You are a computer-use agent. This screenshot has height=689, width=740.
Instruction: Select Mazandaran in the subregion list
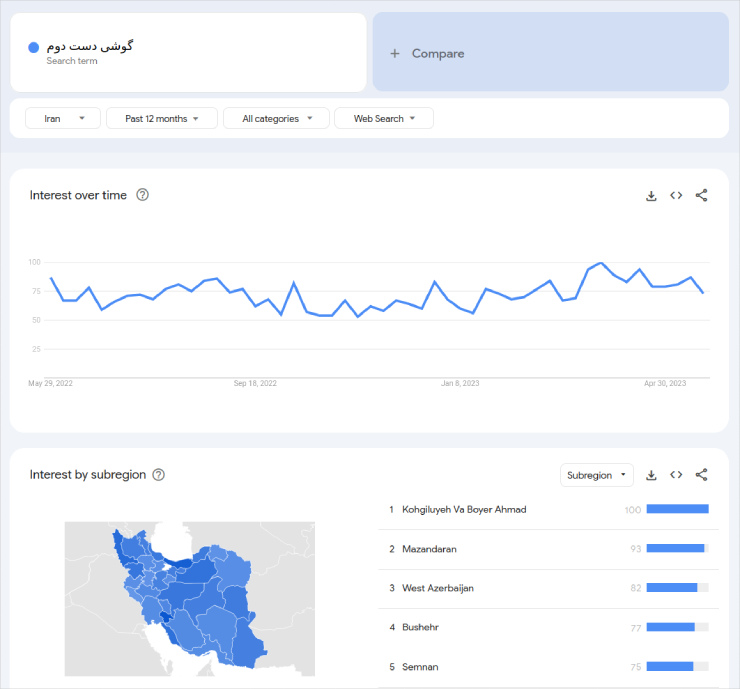tap(429, 549)
